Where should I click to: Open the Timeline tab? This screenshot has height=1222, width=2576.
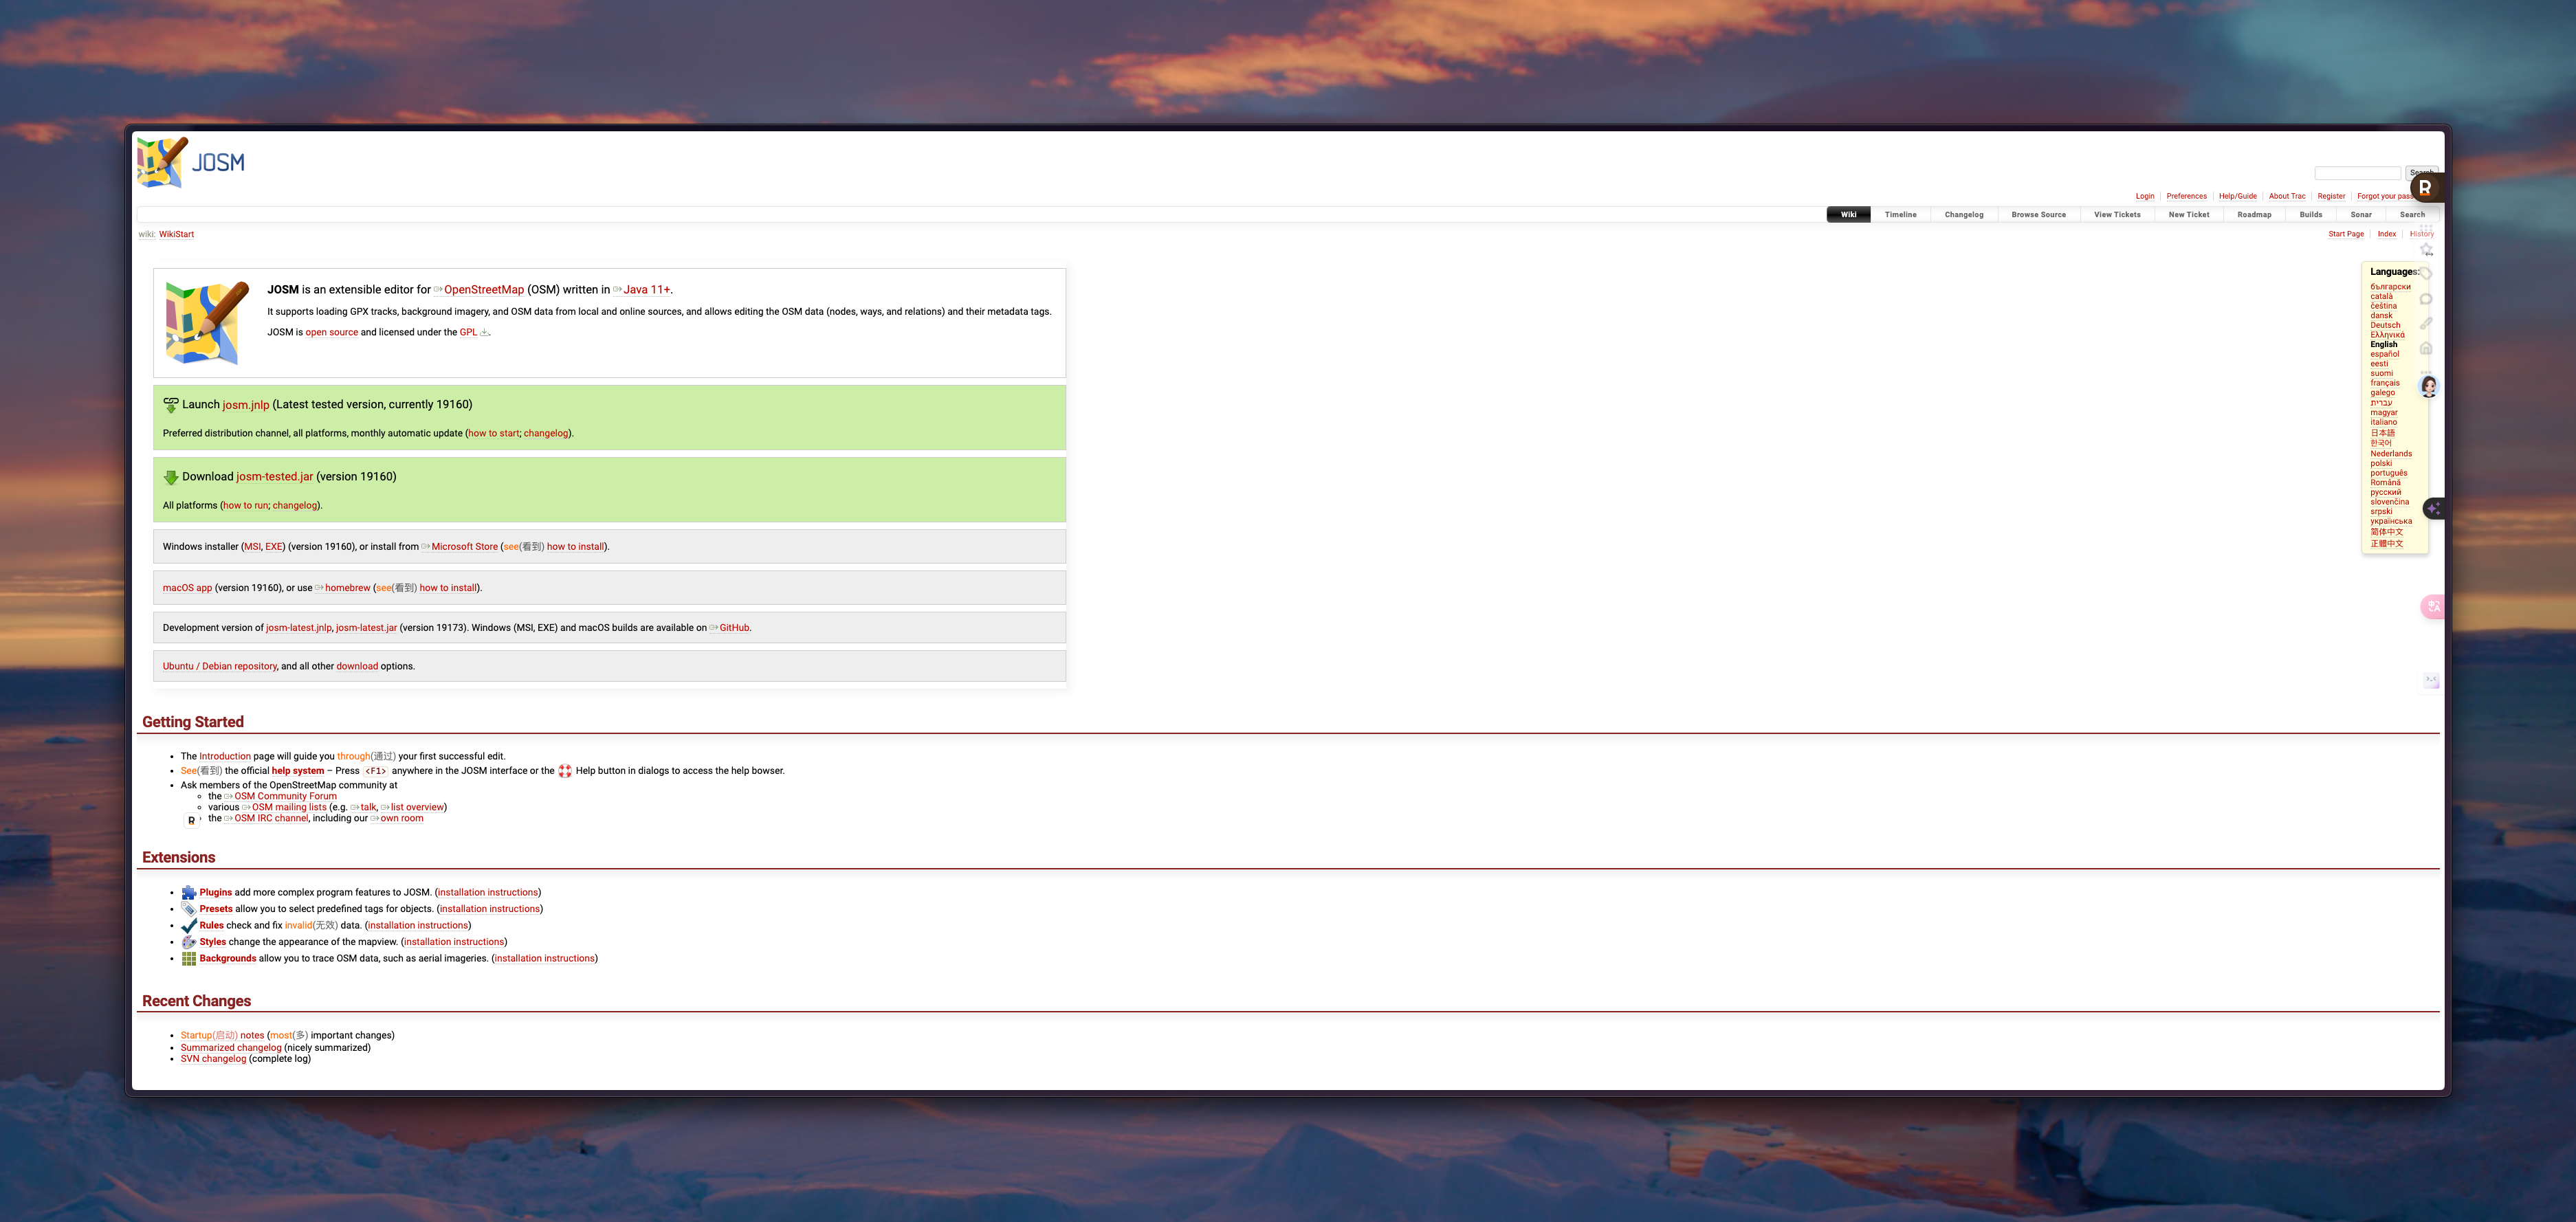click(1900, 215)
